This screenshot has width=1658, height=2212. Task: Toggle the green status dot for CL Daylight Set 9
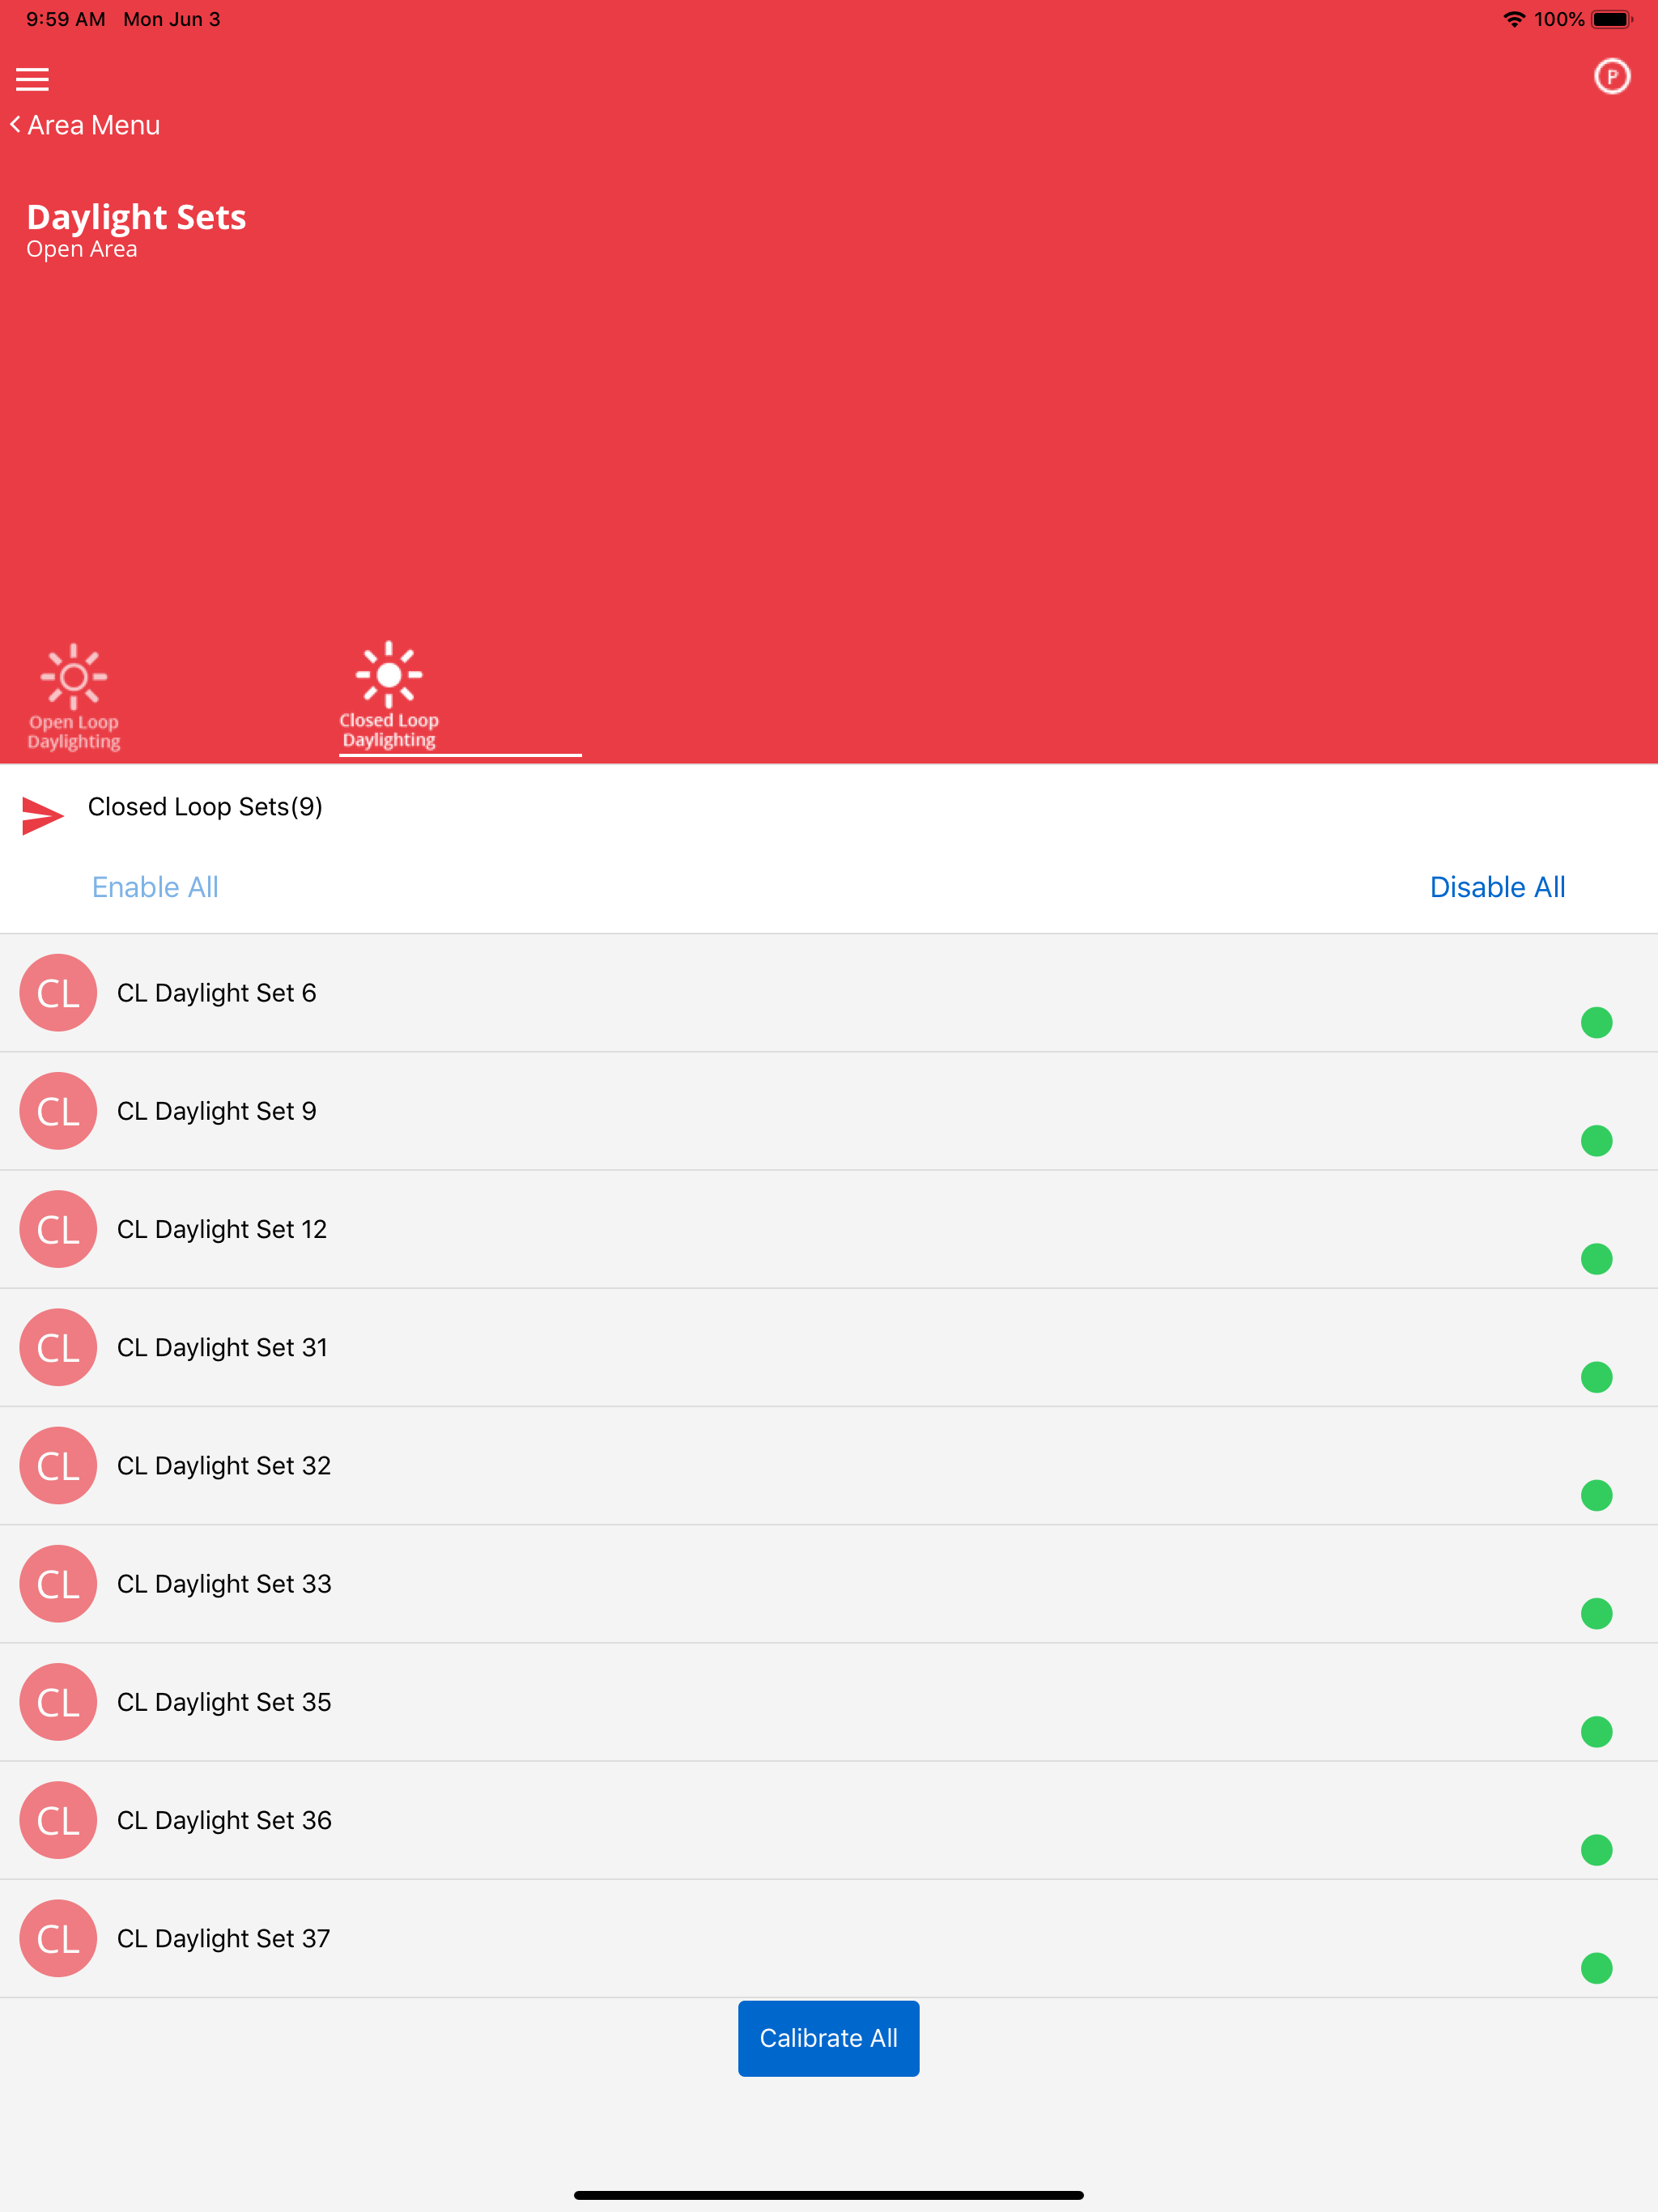1597,1140
